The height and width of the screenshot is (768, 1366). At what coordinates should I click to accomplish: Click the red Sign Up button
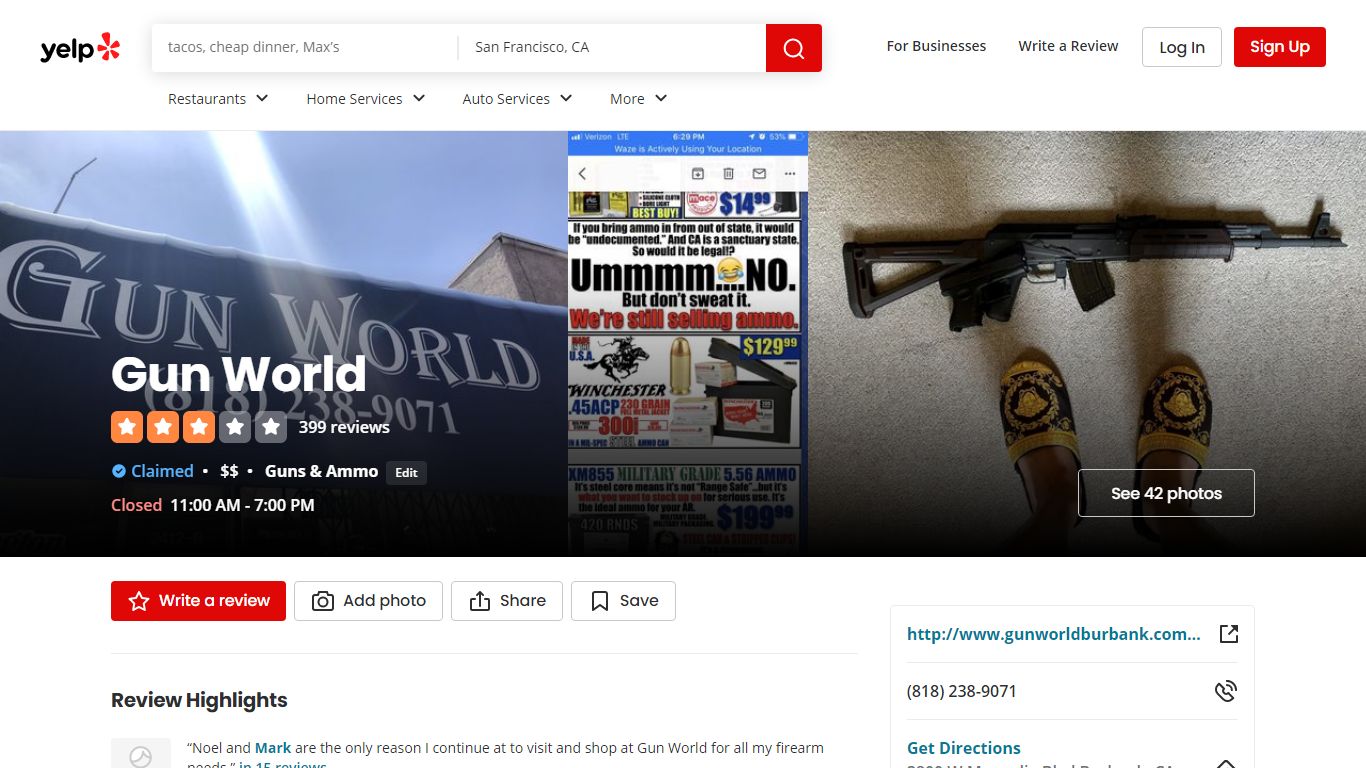coord(1280,47)
